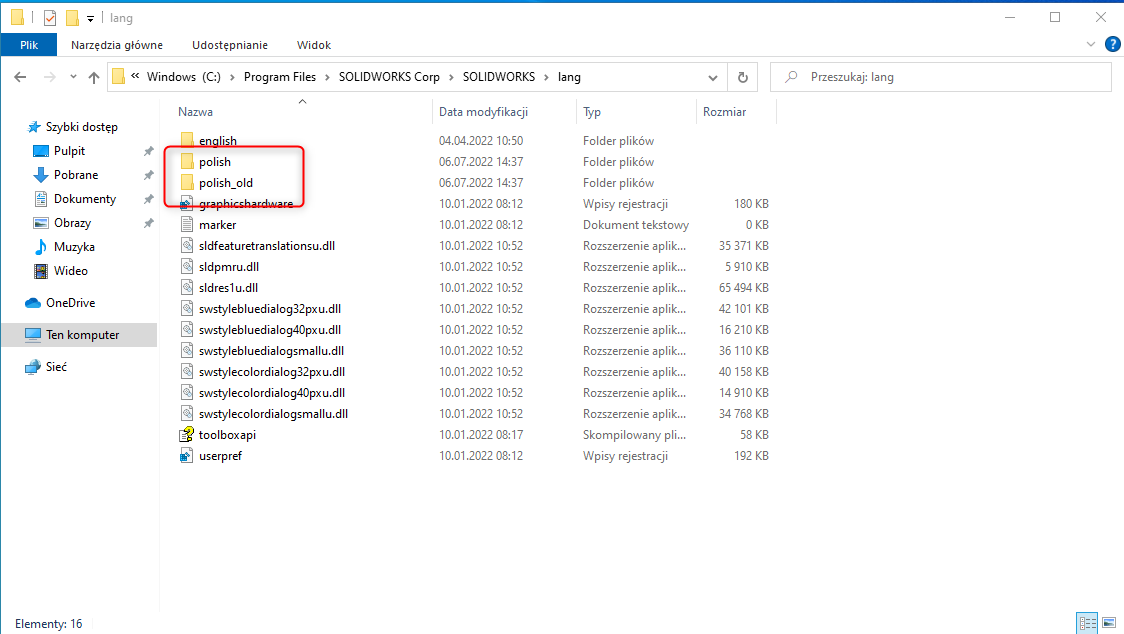The width and height of the screenshot is (1124, 634).
Task: Open Pobrane downloads folder
Action: (x=75, y=175)
